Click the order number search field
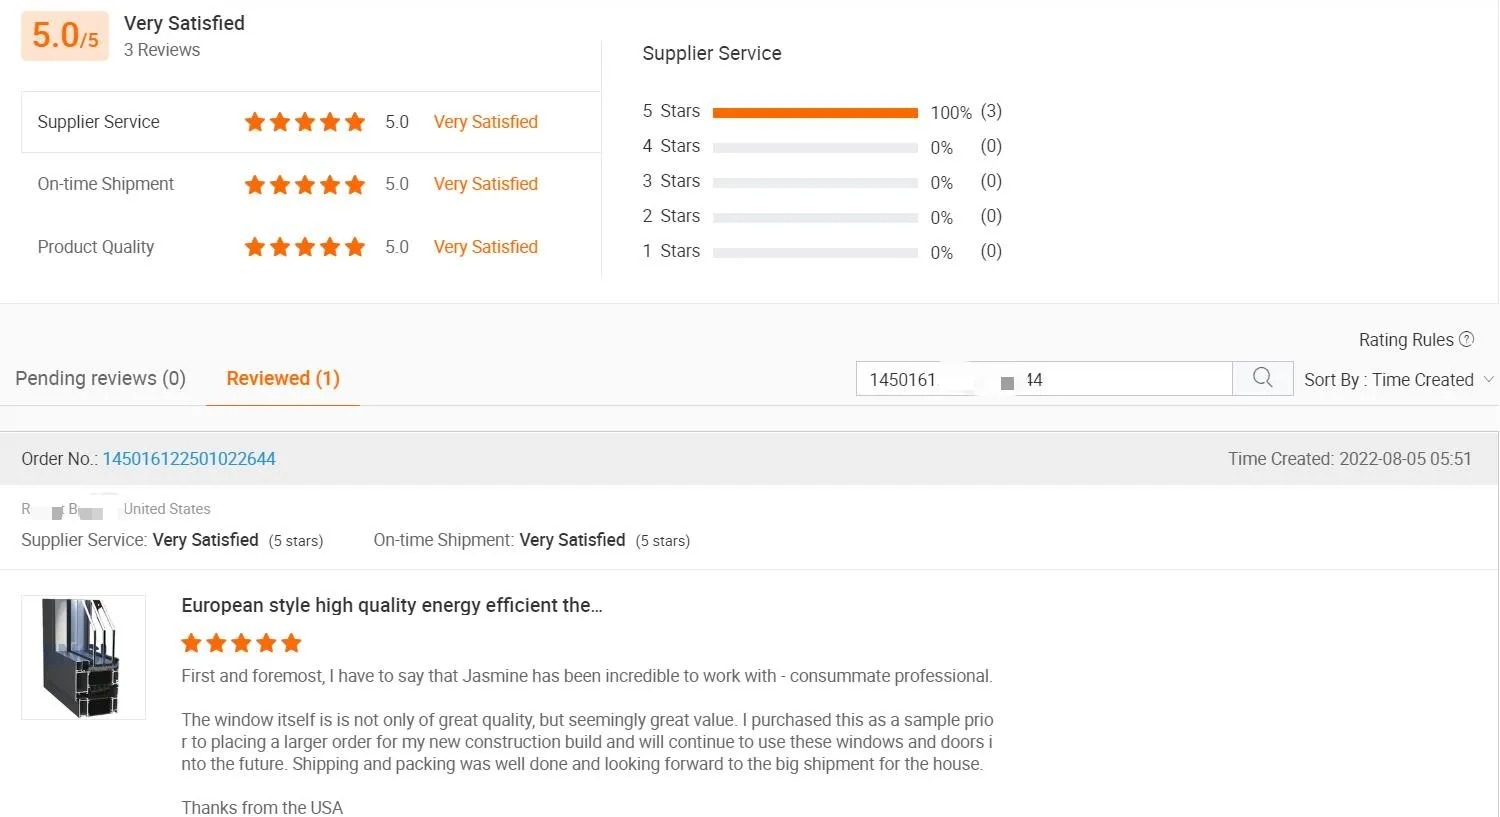1500x817 pixels. (x=1044, y=379)
